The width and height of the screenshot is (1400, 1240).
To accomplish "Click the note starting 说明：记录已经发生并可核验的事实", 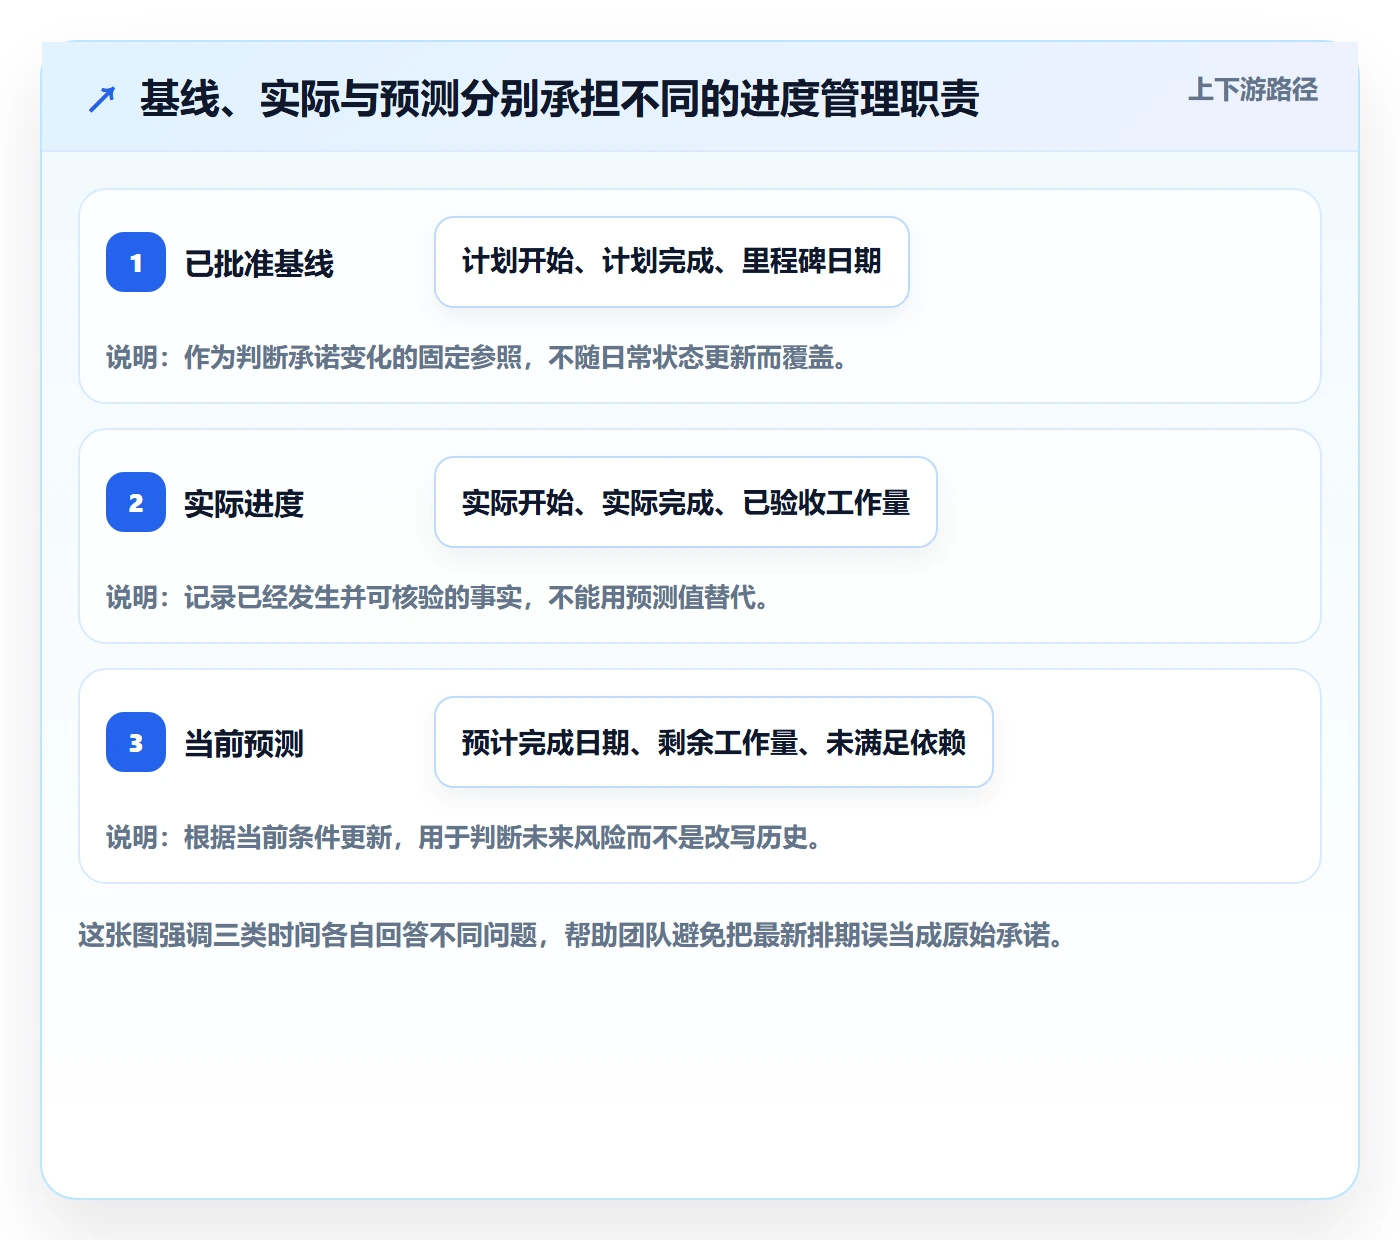I will (x=438, y=598).
